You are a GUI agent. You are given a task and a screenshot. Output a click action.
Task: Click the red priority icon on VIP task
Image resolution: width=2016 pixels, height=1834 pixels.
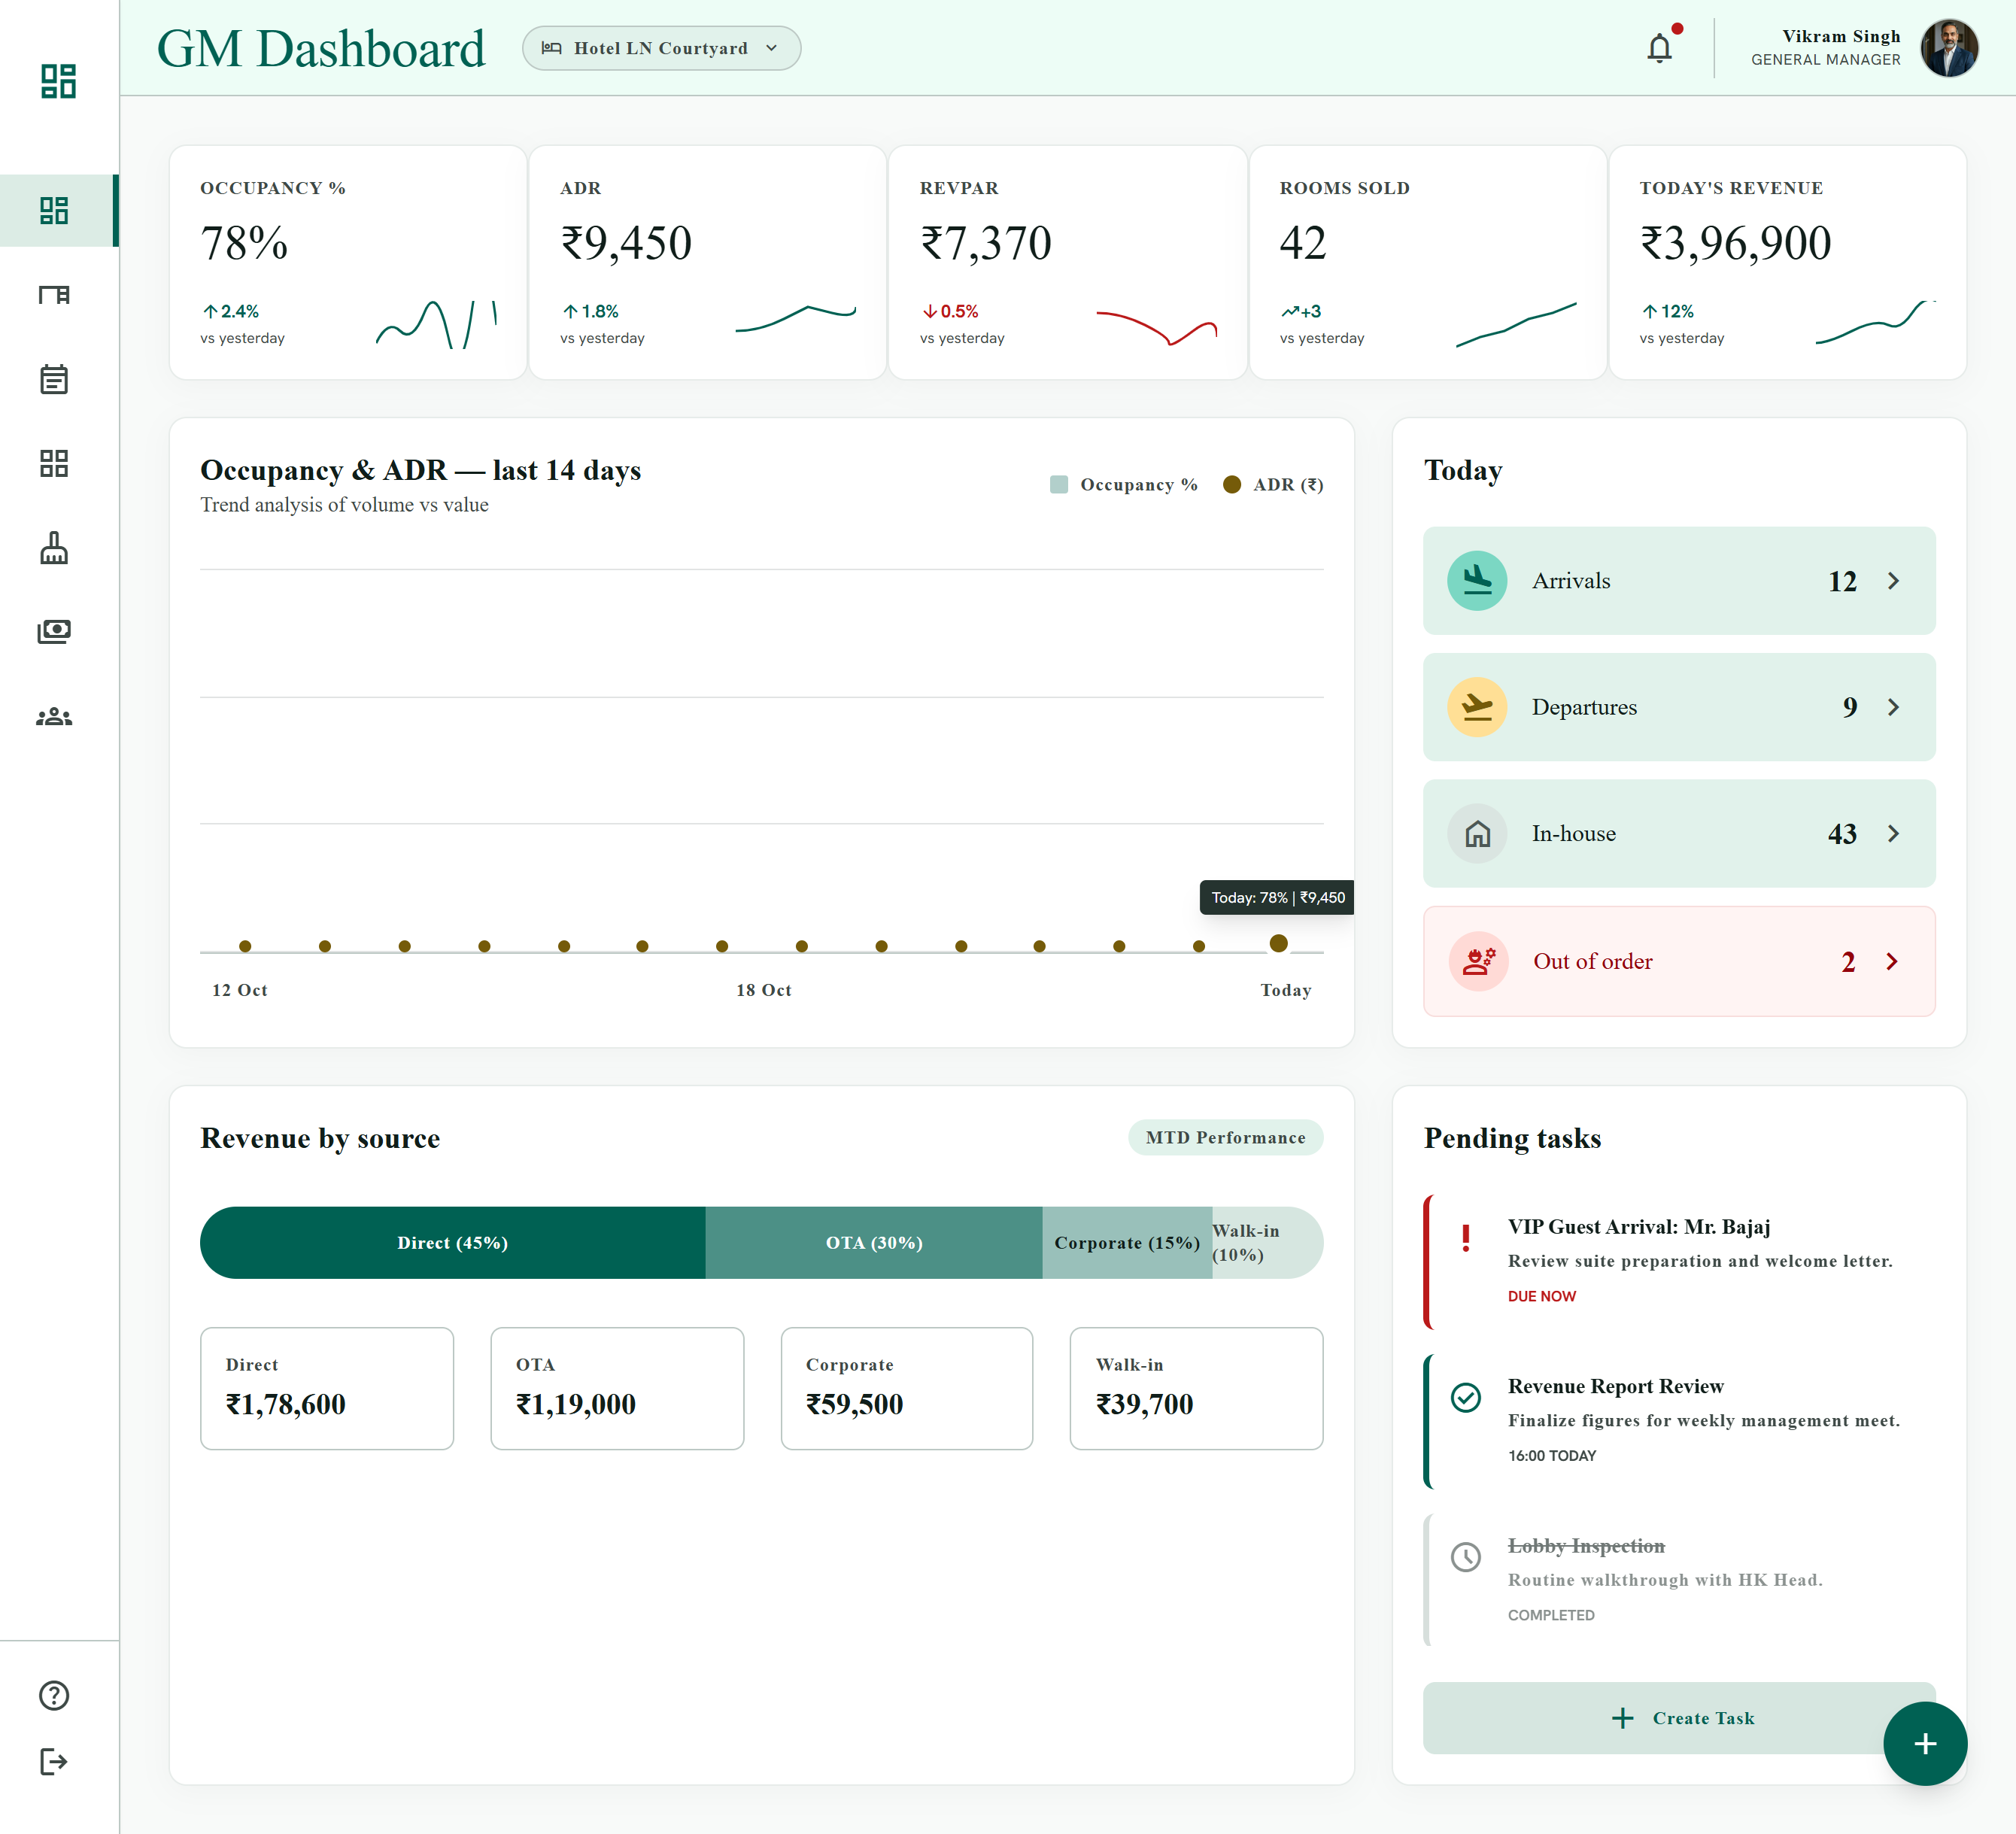pyautogui.click(x=1466, y=1238)
